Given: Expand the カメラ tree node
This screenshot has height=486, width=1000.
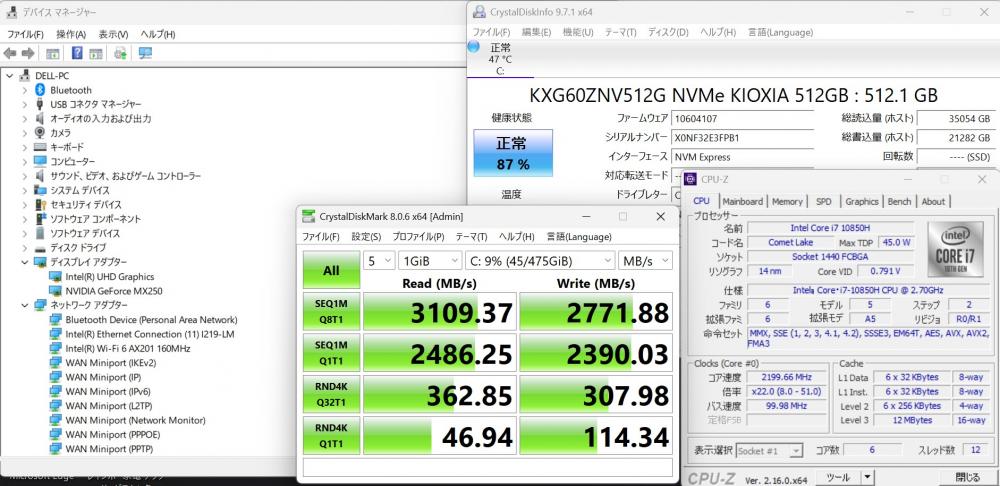Looking at the screenshot, I should (25, 133).
